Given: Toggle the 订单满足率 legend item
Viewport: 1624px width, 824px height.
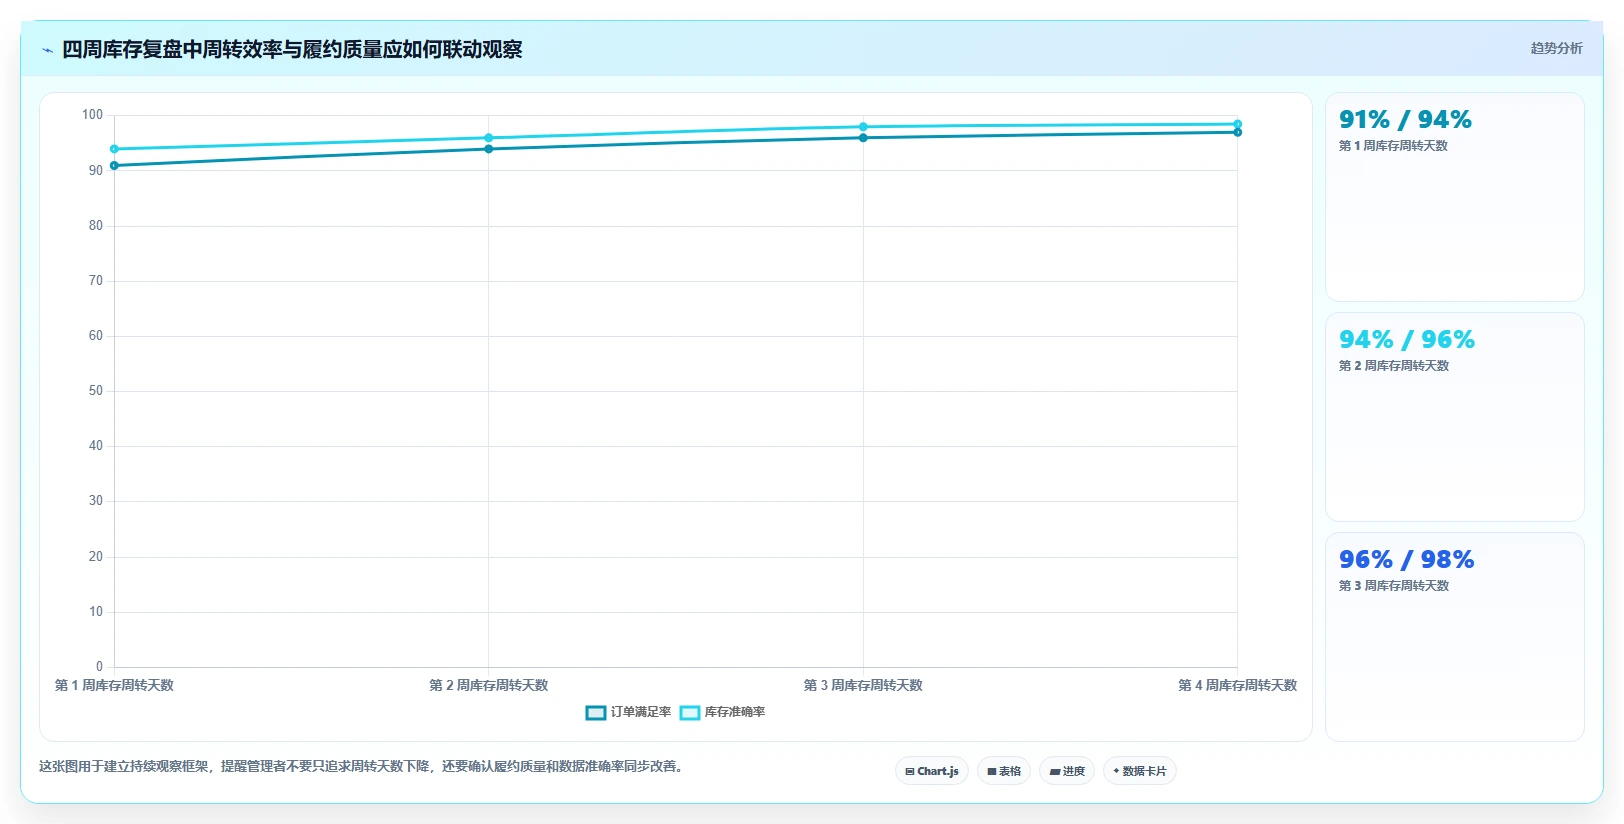Looking at the screenshot, I should pyautogui.click(x=628, y=712).
